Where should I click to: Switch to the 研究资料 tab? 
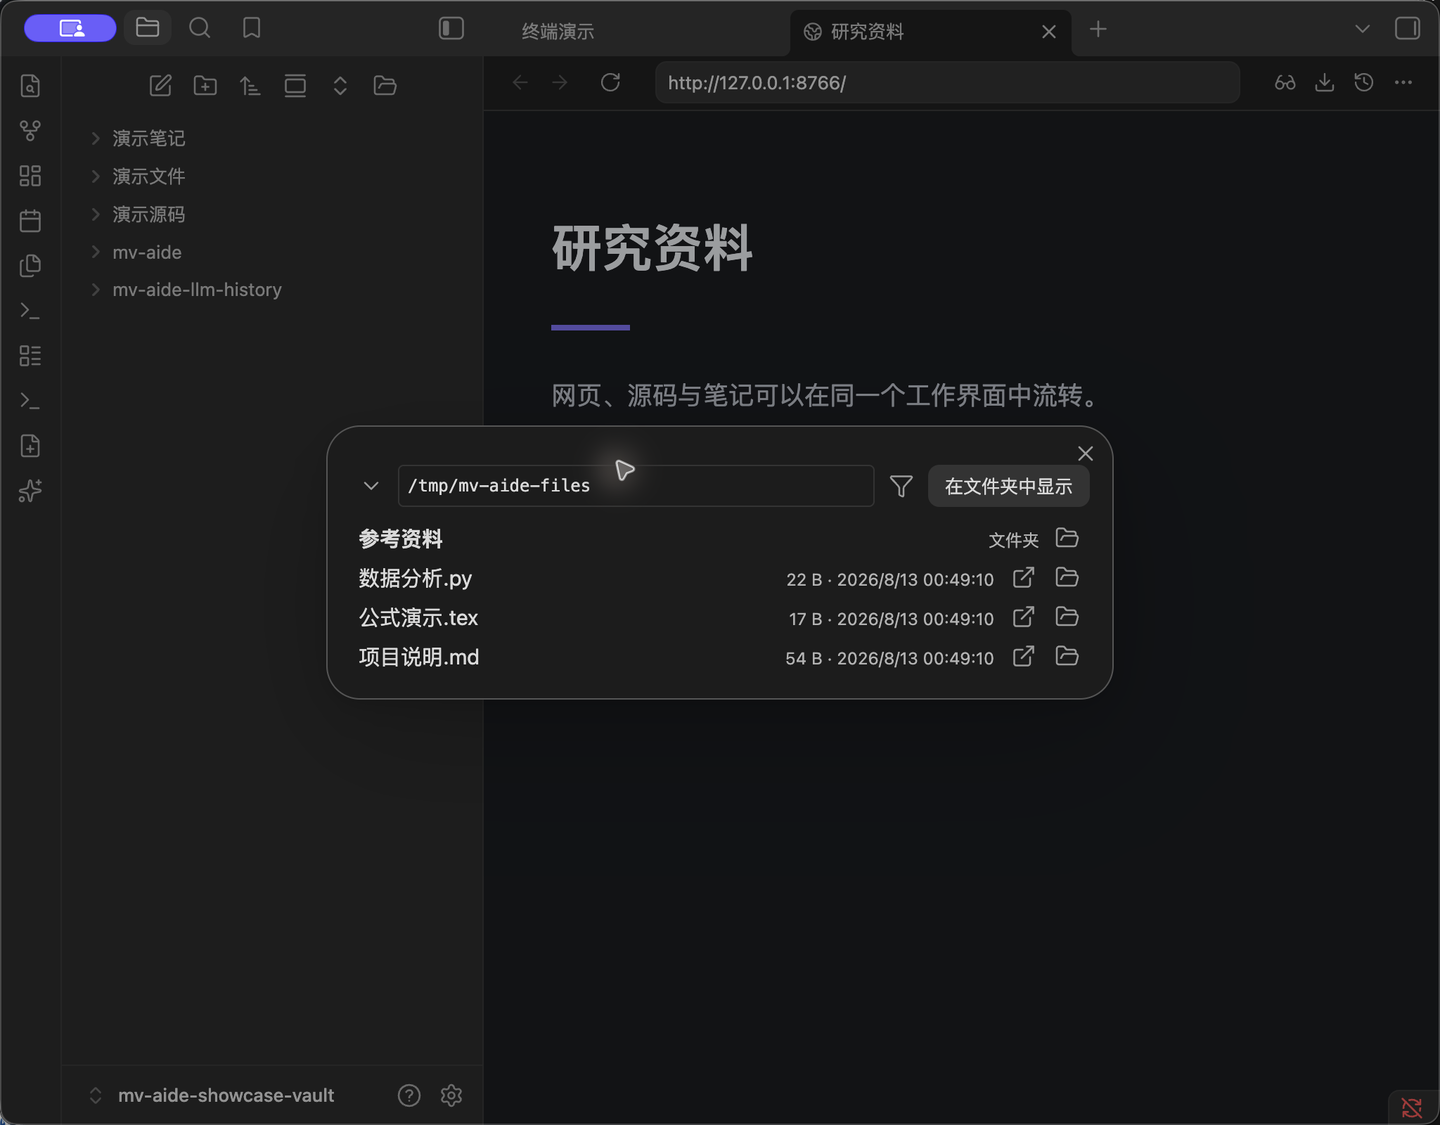tap(867, 31)
